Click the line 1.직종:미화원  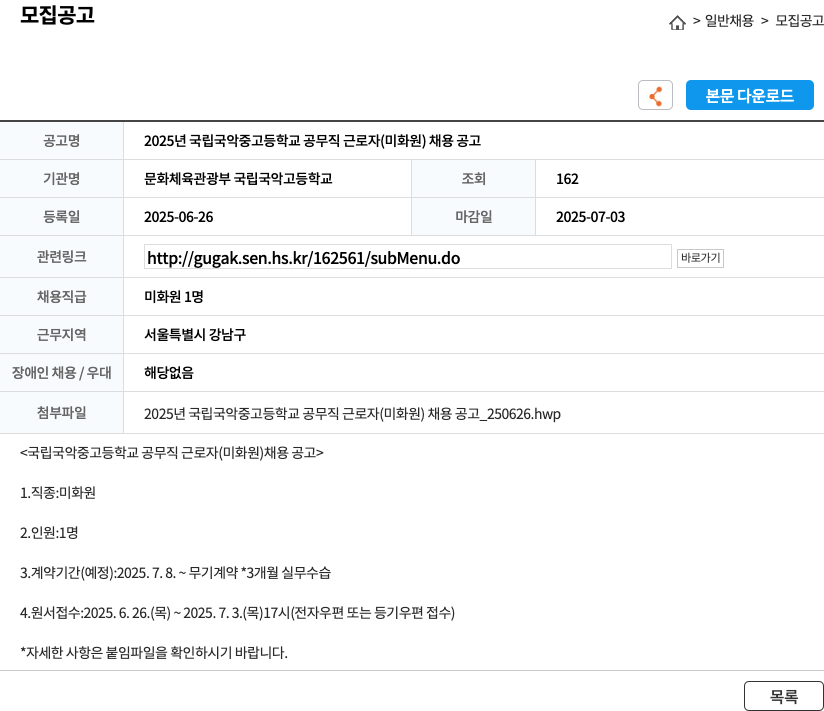pos(58,492)
